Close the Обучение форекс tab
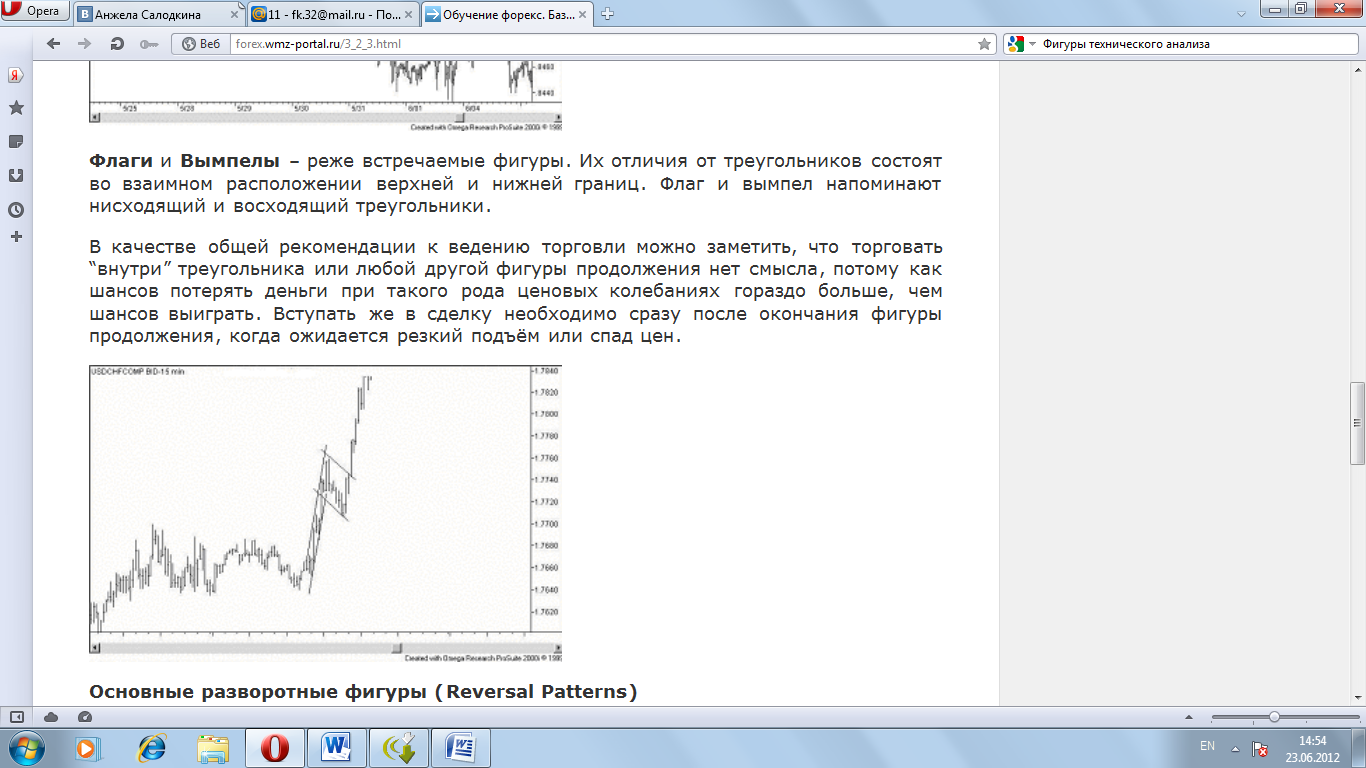 point(583,14)
